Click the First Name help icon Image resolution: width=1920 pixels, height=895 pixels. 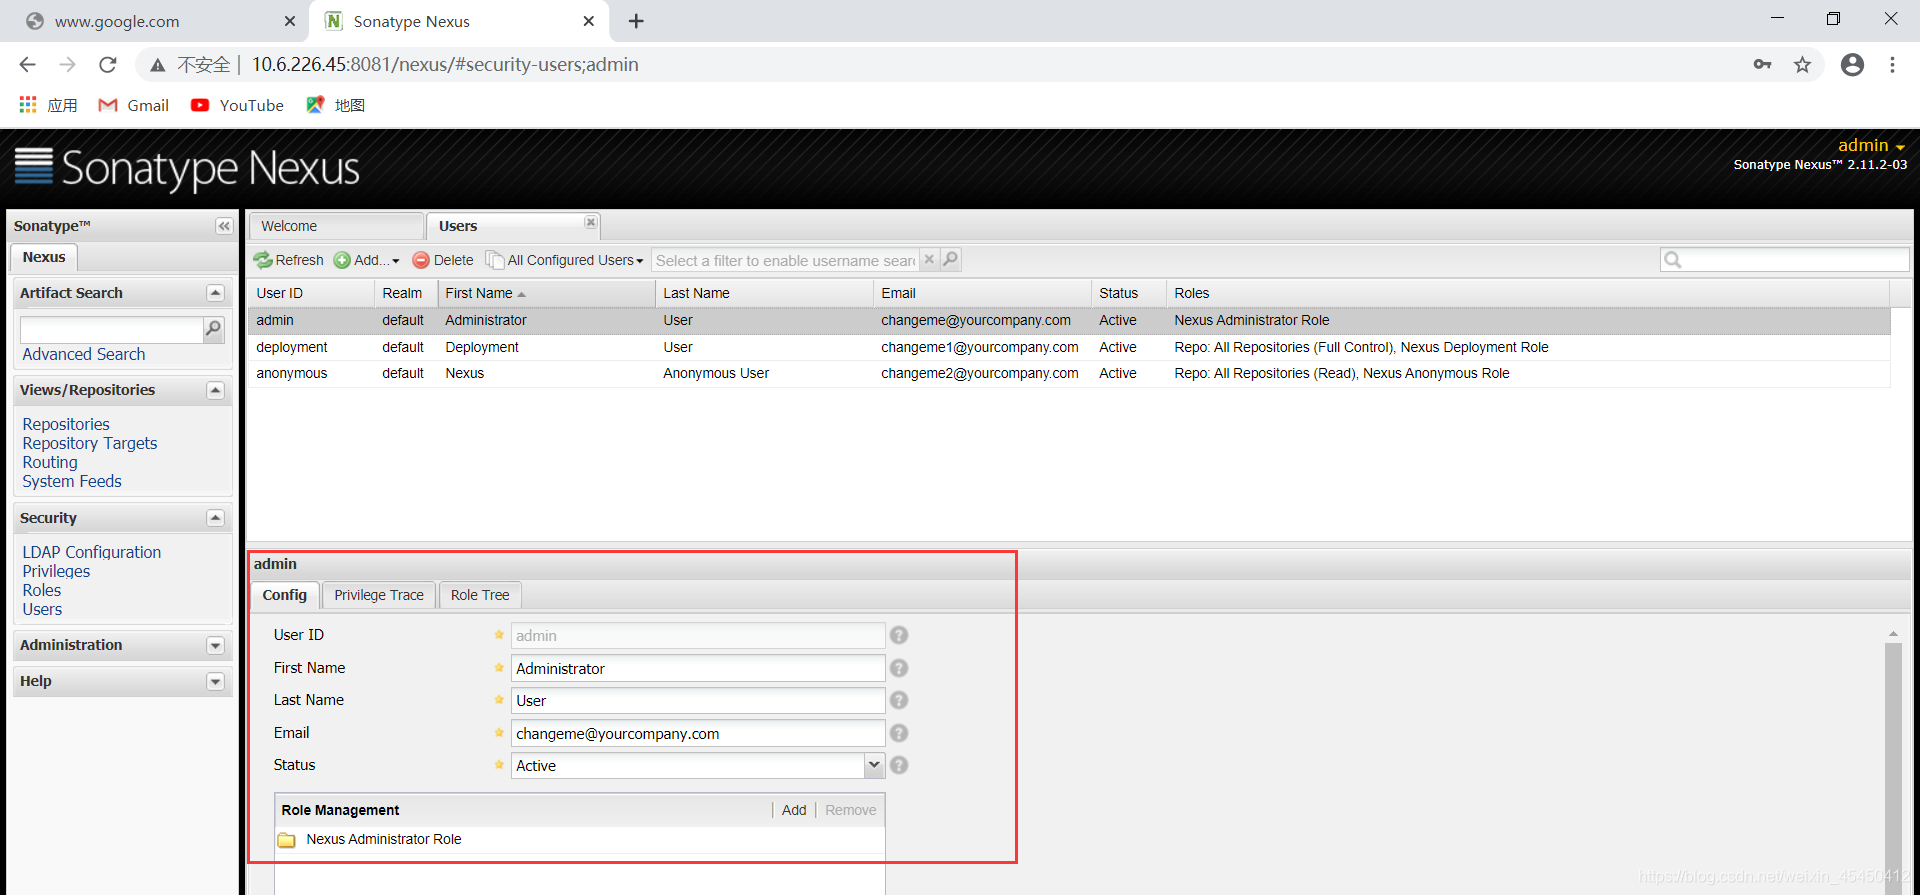click(899, 668)
